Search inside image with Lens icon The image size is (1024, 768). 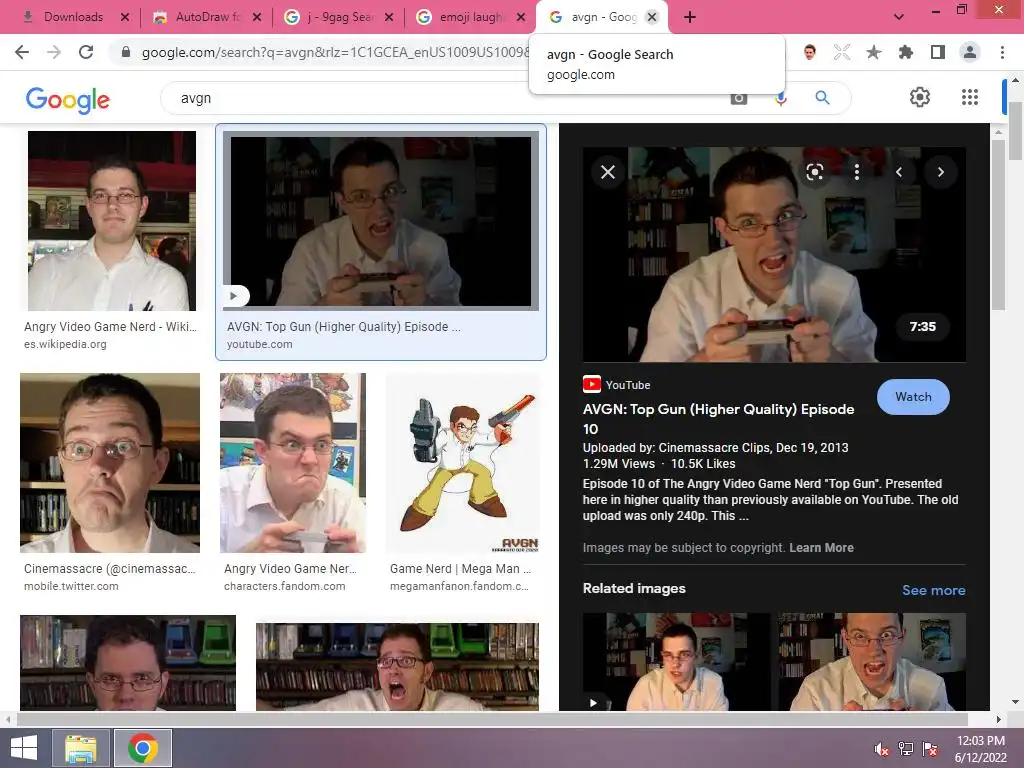point(814,172)
